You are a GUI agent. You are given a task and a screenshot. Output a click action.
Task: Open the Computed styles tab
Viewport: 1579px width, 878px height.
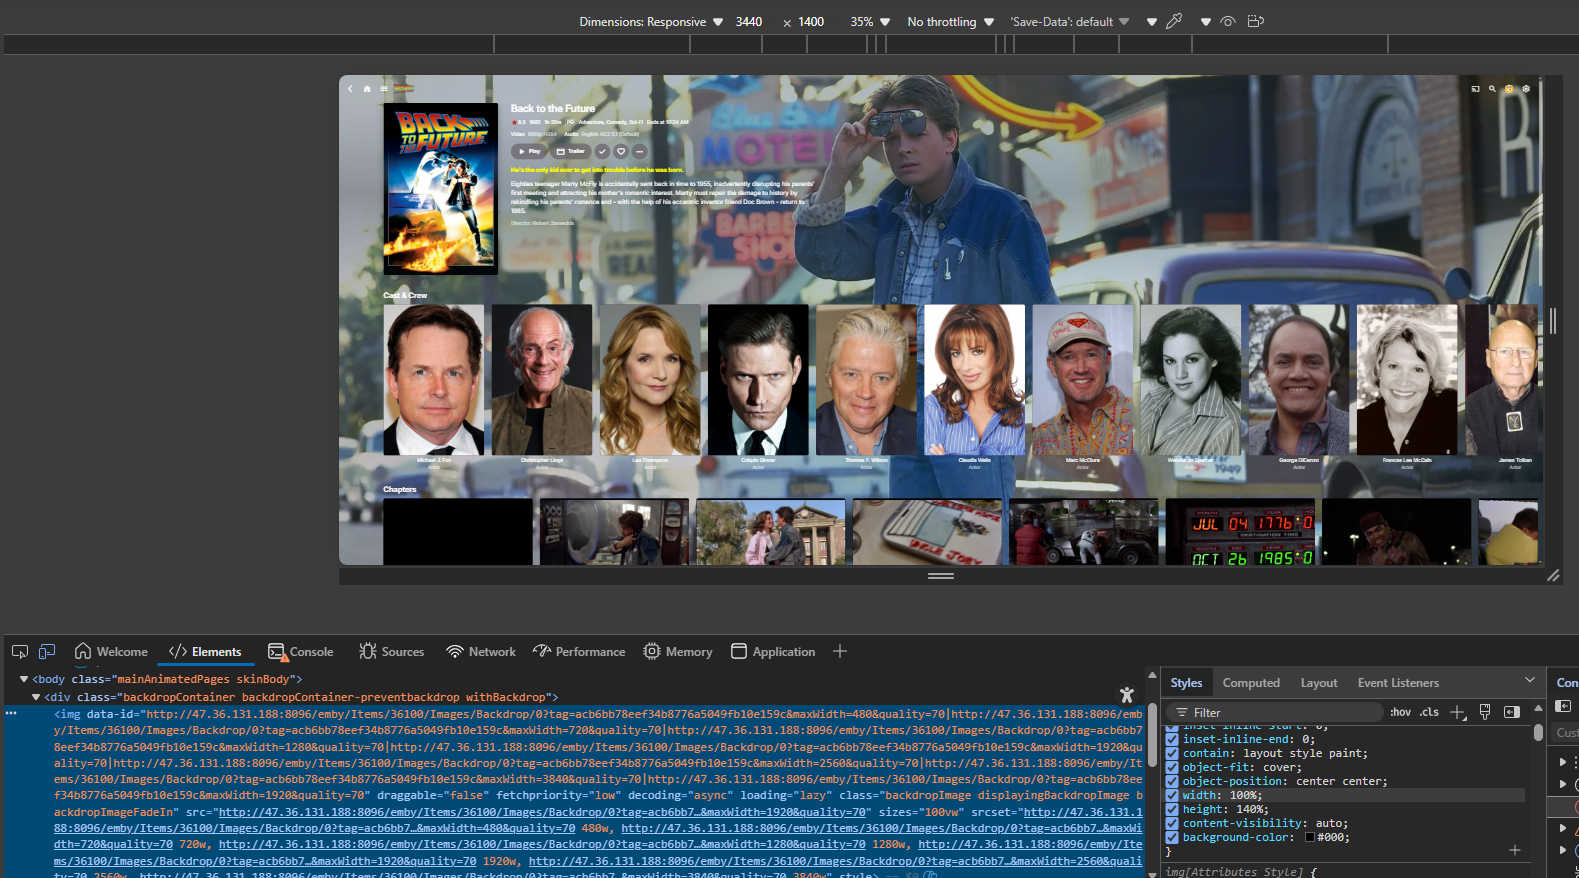pyautogui.click(x=1250, y=683)
